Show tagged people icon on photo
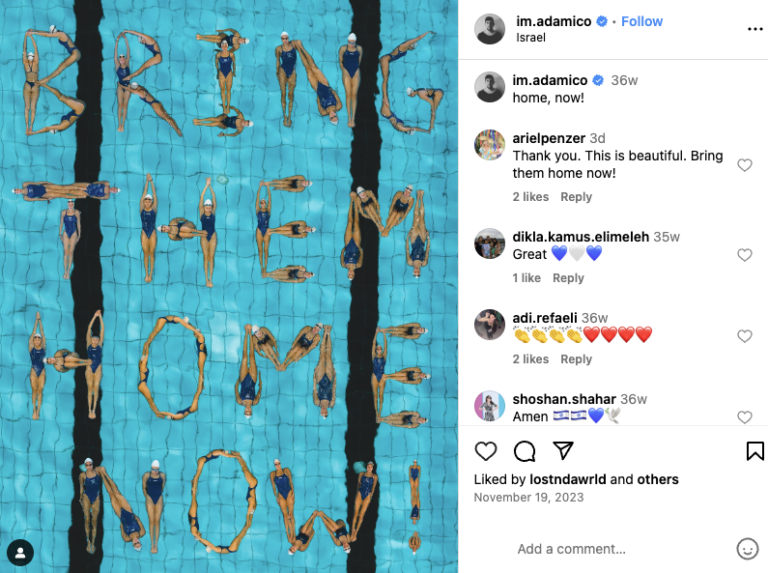Screen dimensions: 768x573 pyautogui.click(x=20, y=553)
